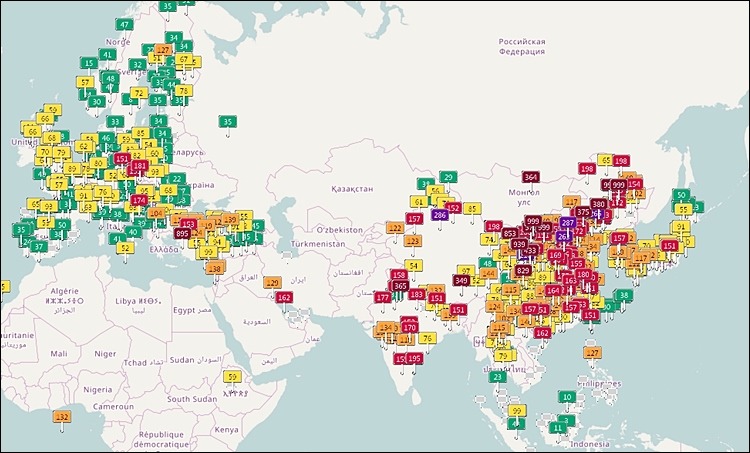The image size is (750, 453).
Task: Open the dark maroon 364 marker in Mongolia
Action: tap(531, 177)
